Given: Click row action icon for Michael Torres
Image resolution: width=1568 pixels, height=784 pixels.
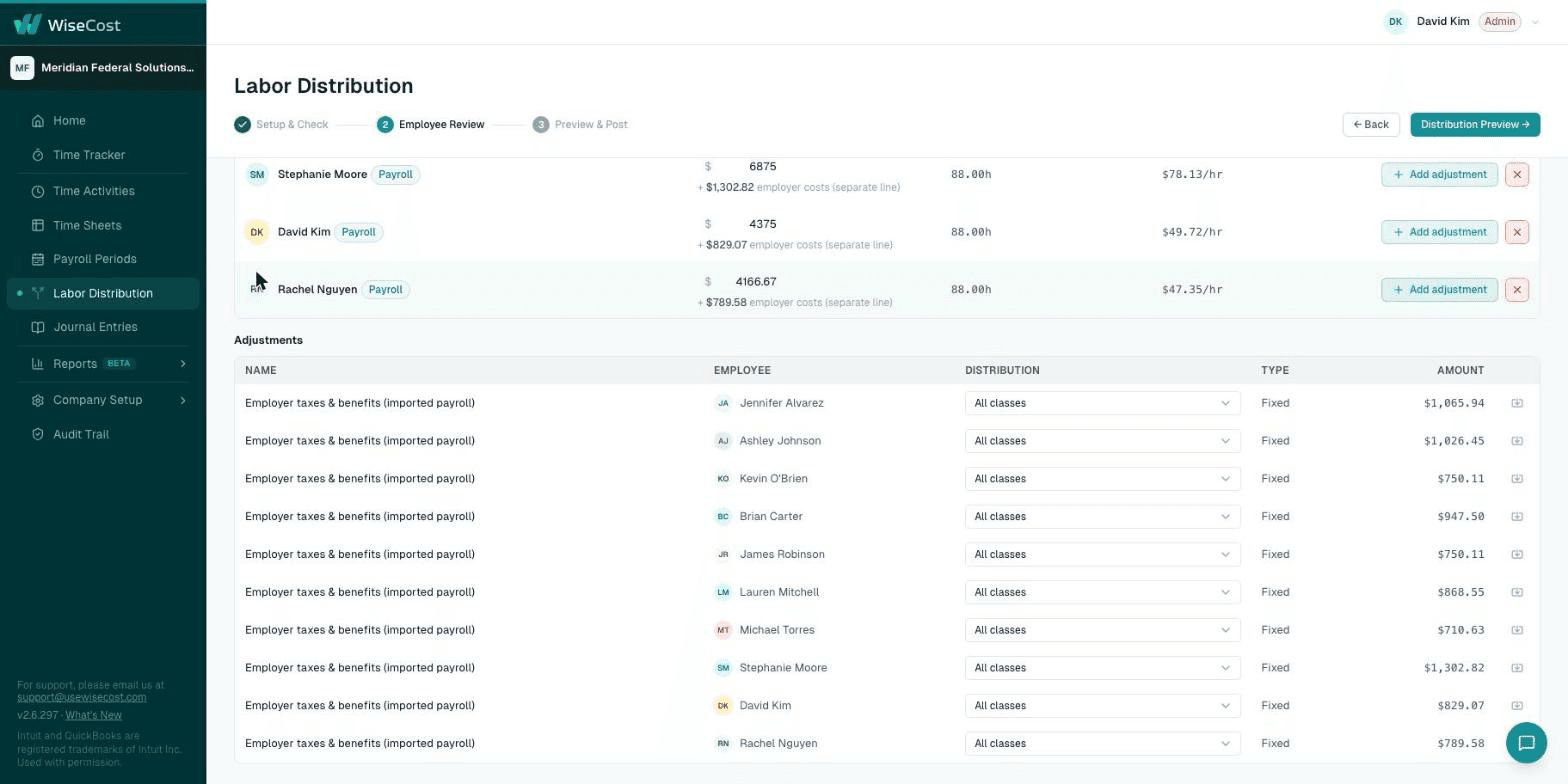Looking at the screenshot, I should [x=1517, y=630].
